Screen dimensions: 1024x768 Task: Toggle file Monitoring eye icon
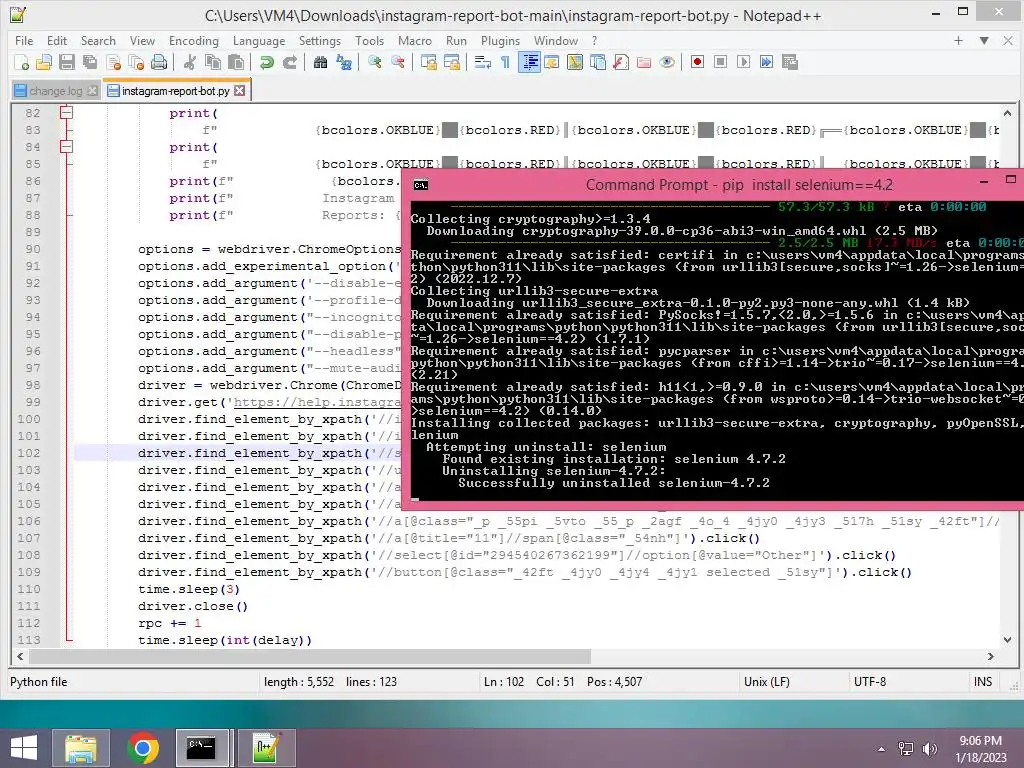click(667, 62)
